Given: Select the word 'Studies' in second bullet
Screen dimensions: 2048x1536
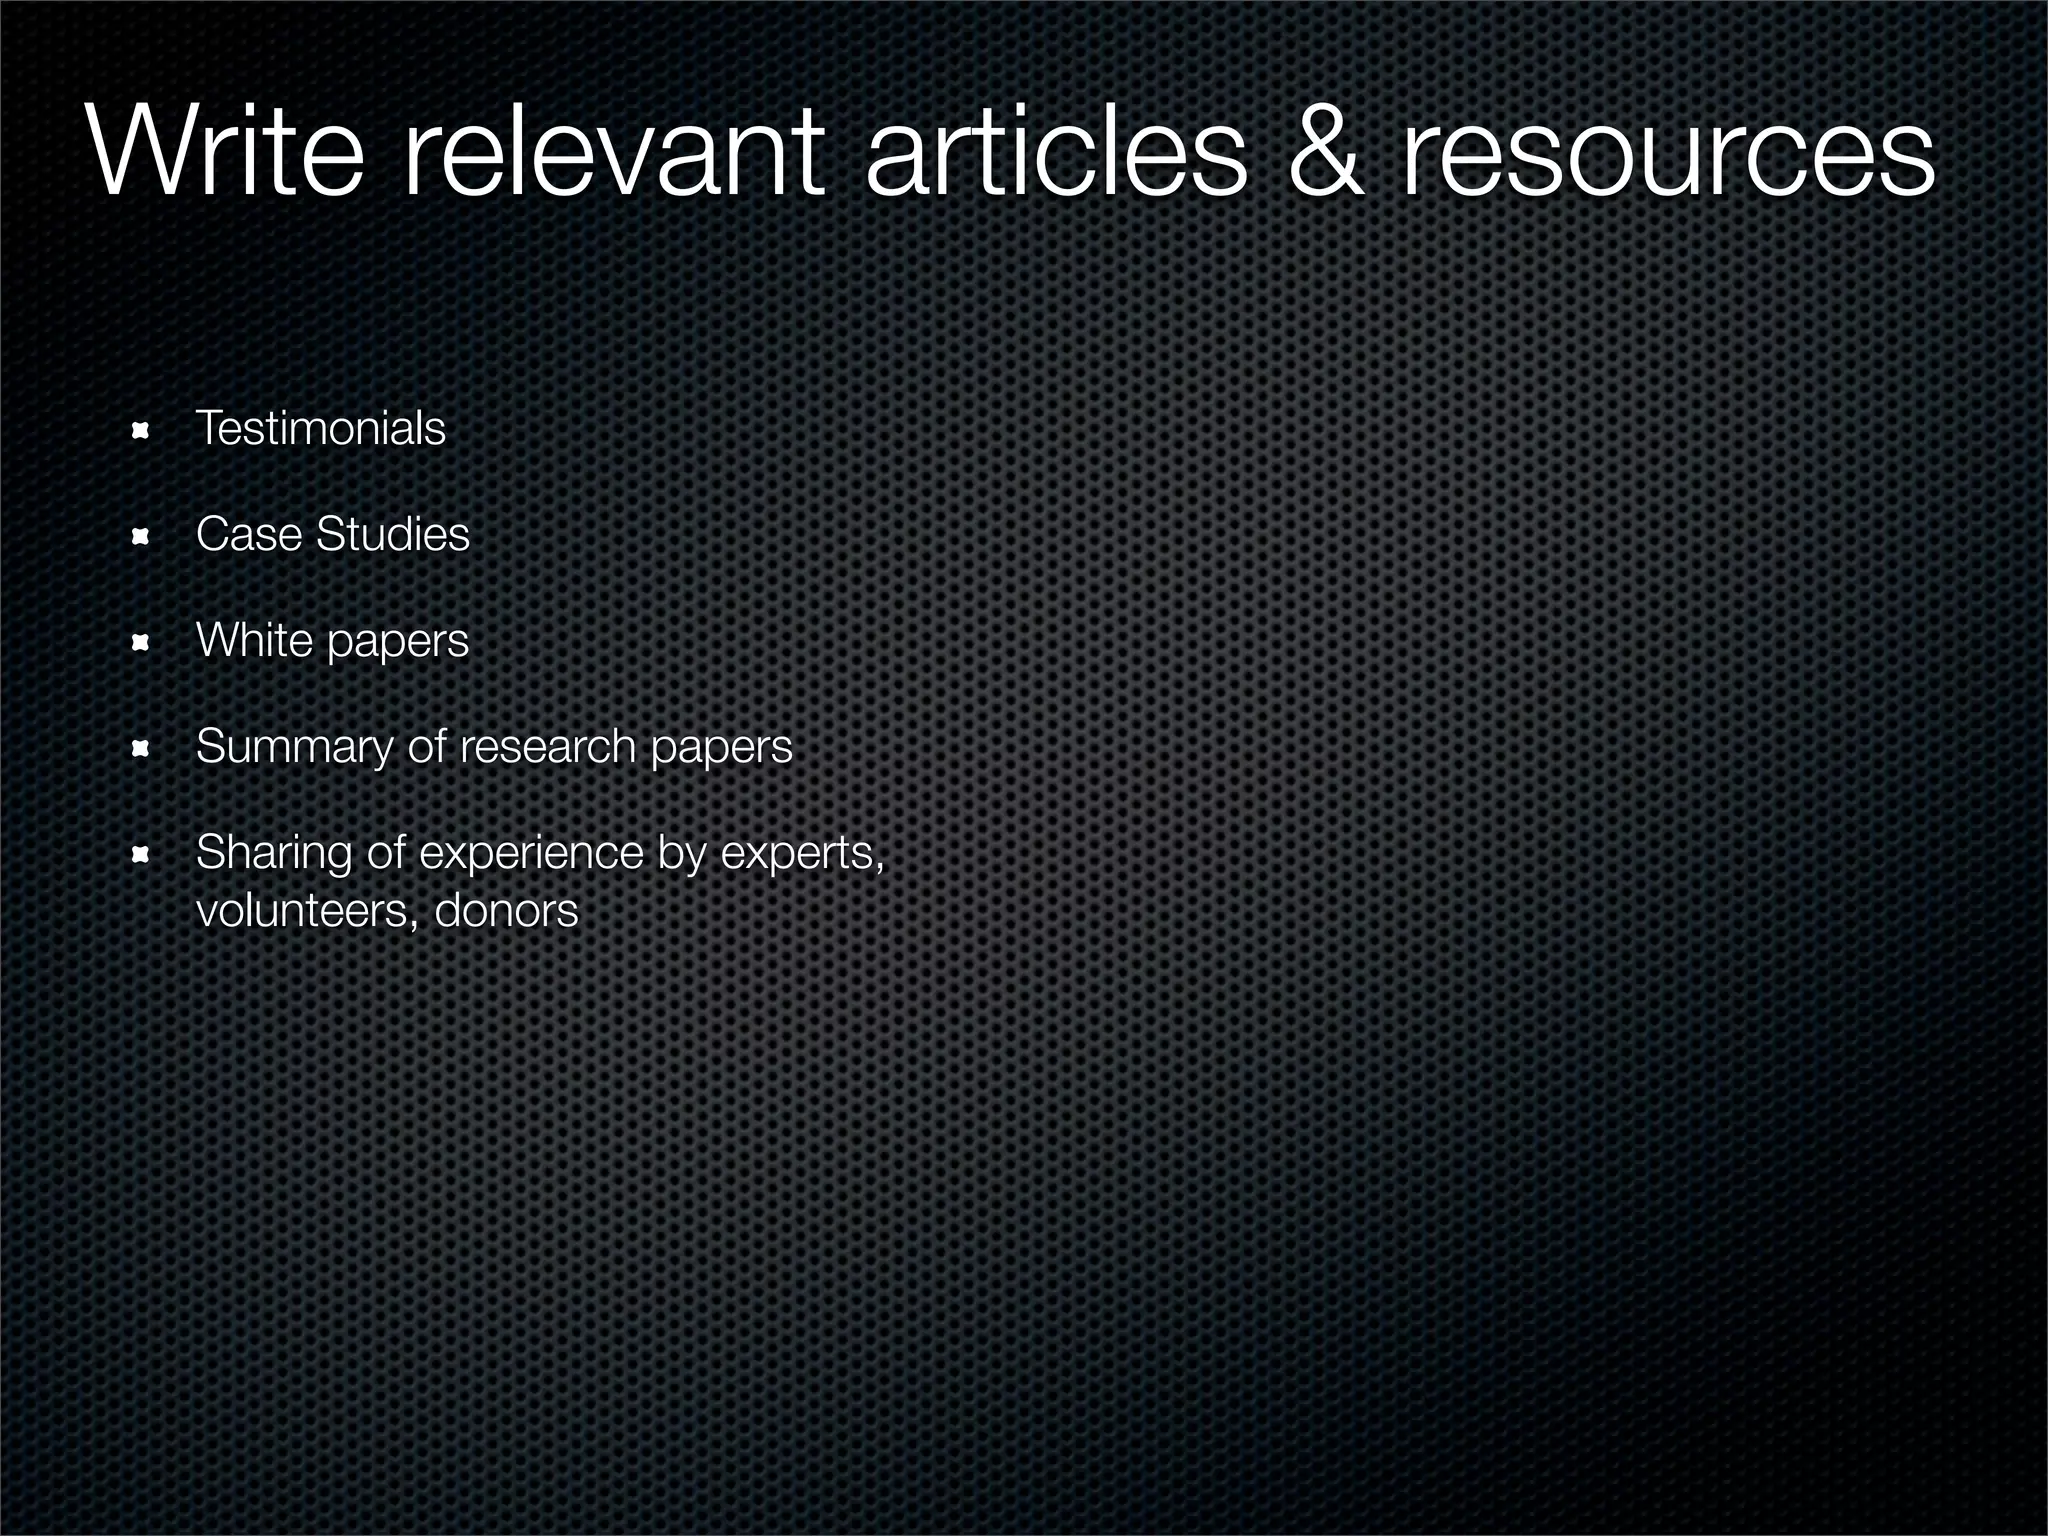Looking at the screenshot, I should [x=392, y=535].
